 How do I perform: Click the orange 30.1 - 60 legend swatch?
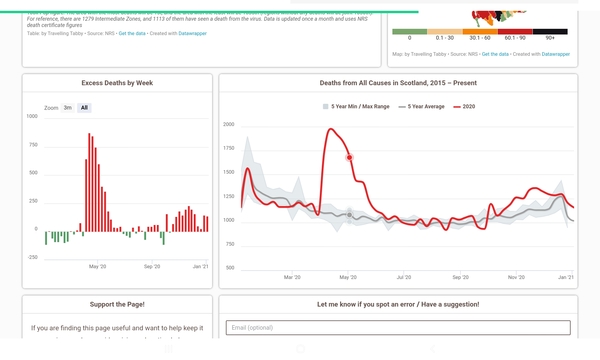pos(480,31)
